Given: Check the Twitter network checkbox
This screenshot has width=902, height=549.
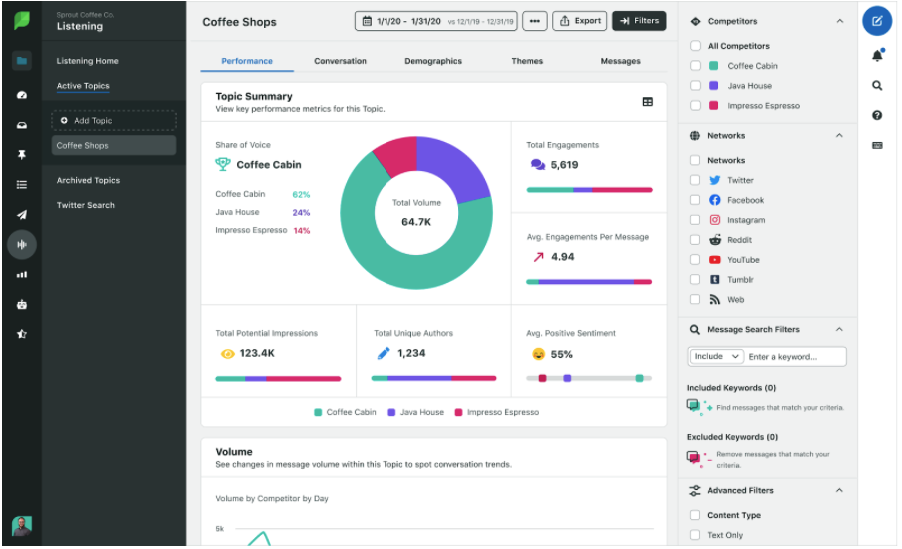Looking at the screenshot, I should tap(695, 181).
